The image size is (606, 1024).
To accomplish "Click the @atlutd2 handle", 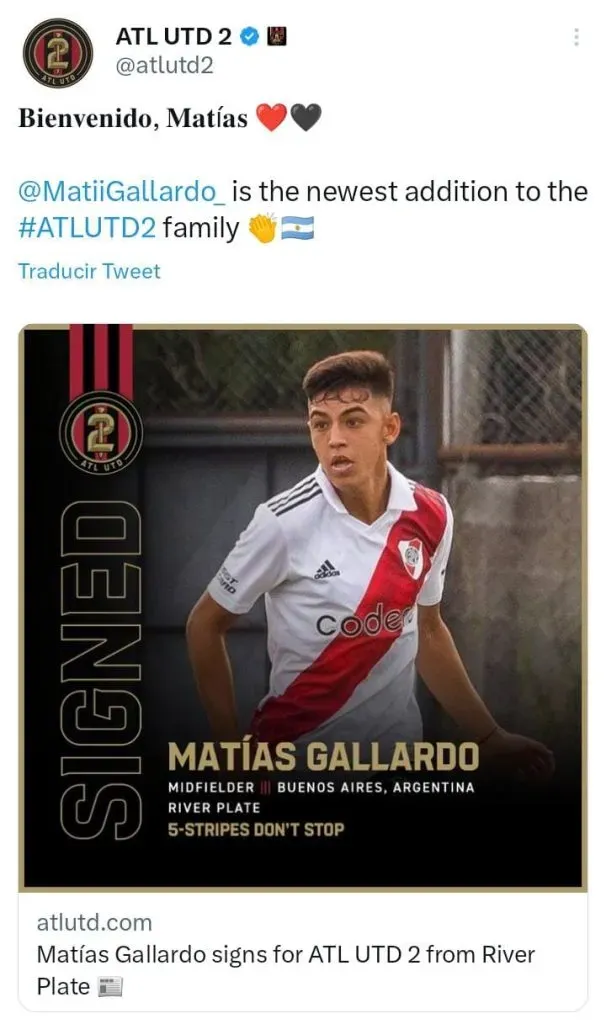I will point(165,66).
